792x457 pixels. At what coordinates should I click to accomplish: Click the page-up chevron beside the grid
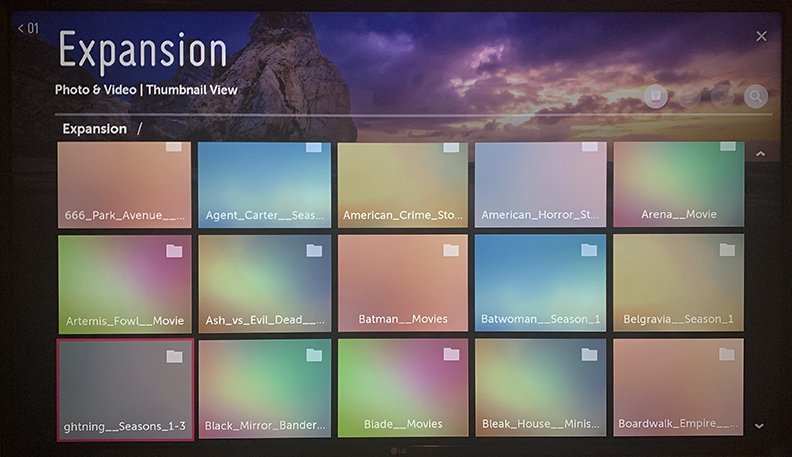(x=760, y=154)
